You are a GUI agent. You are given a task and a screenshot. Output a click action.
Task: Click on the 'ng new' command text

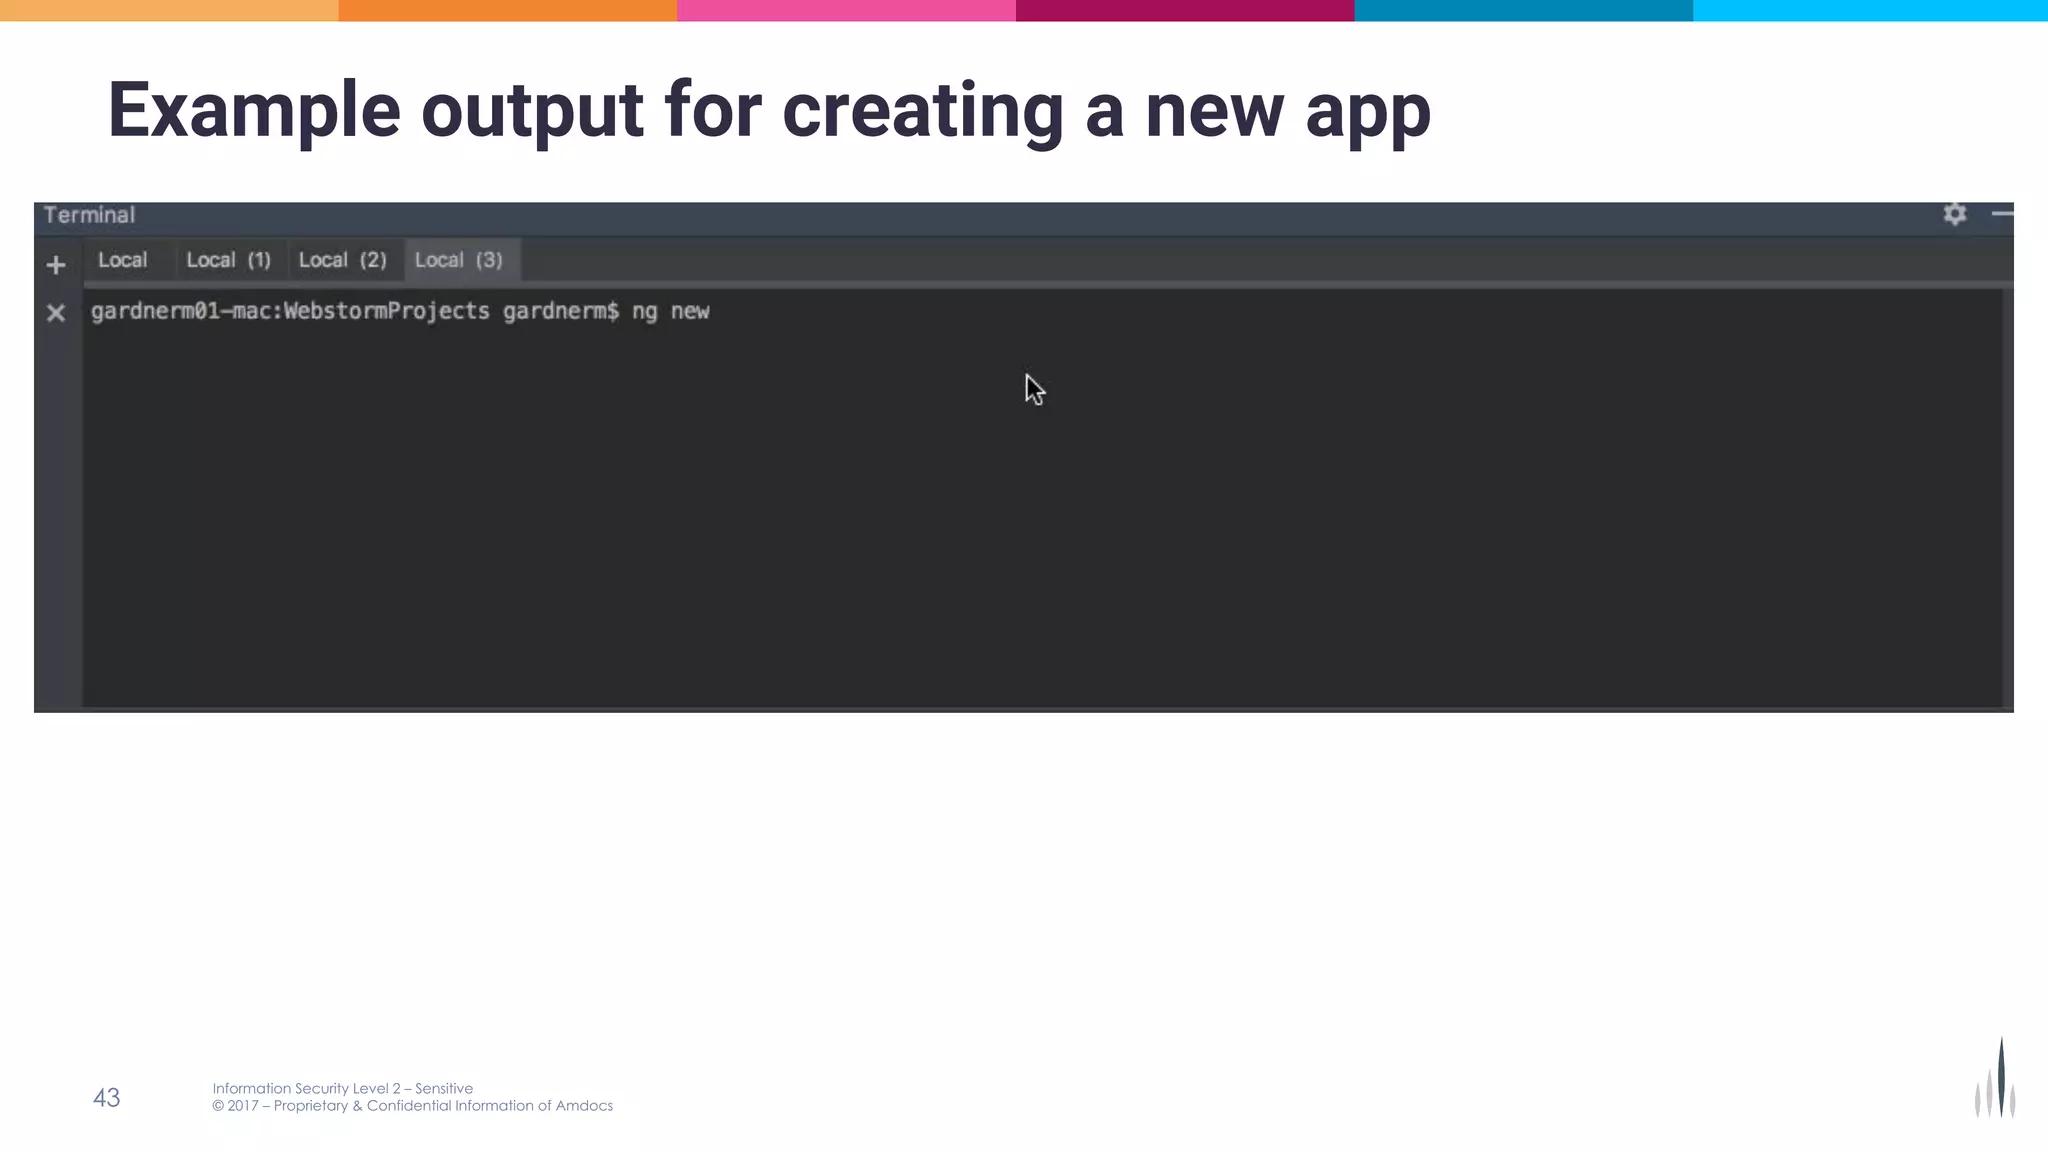670,311
